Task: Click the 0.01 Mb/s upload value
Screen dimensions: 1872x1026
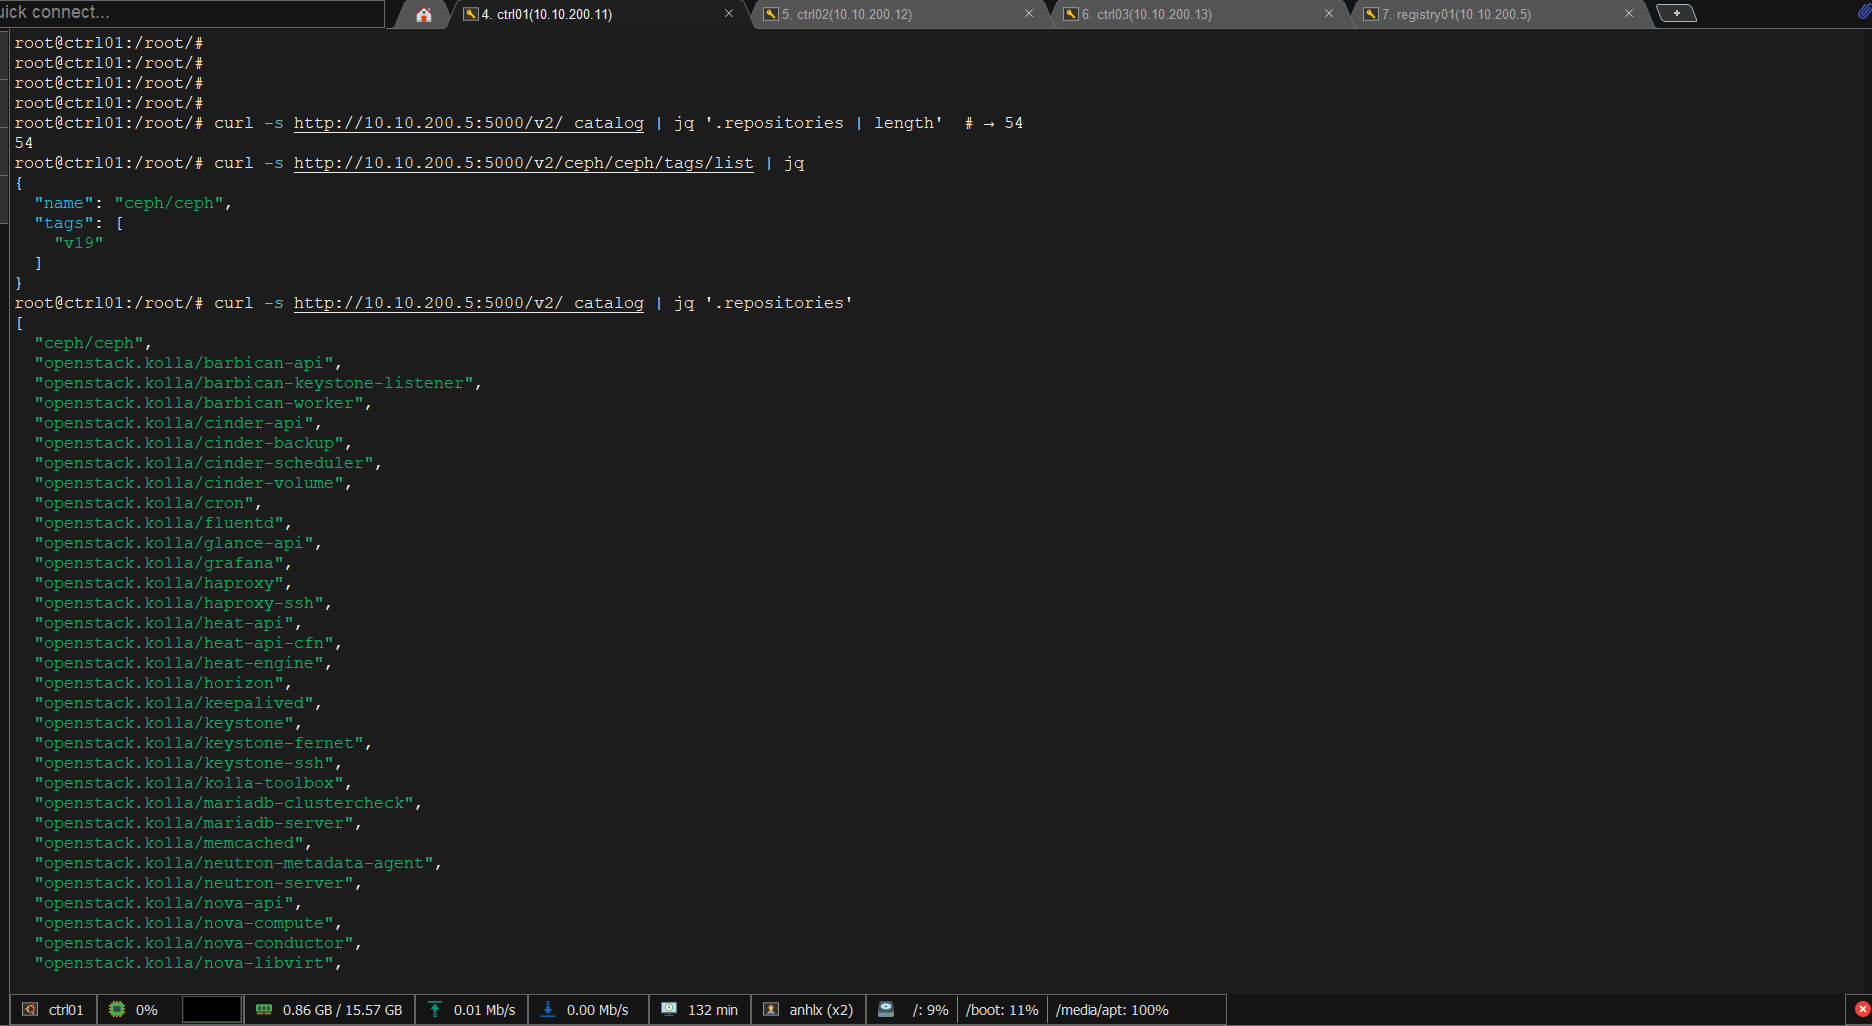Action: click(x=485, y=1010)
